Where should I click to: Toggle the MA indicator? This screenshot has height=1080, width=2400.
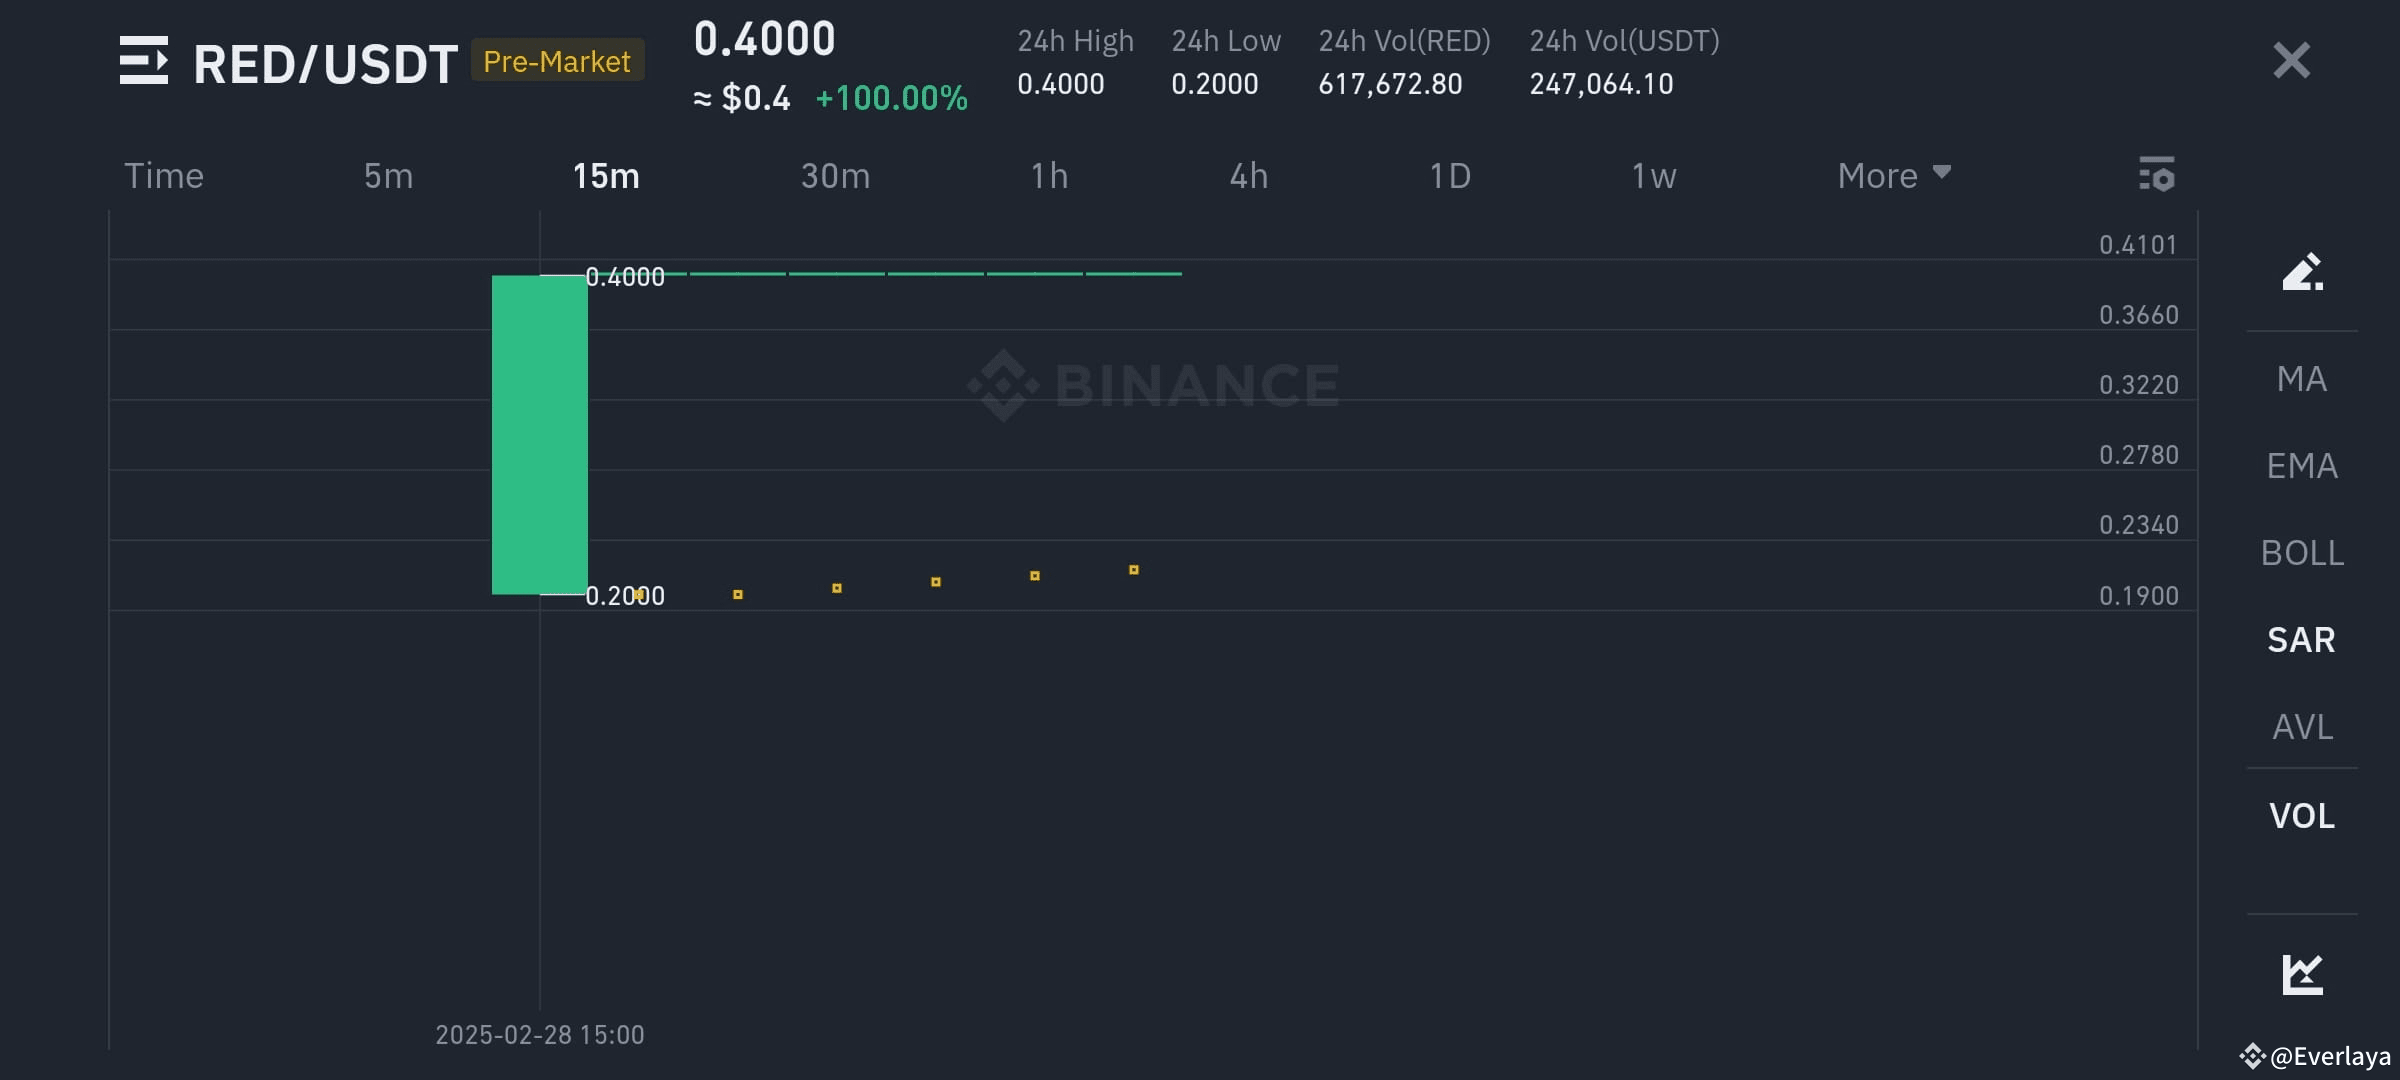point(2301,378)
